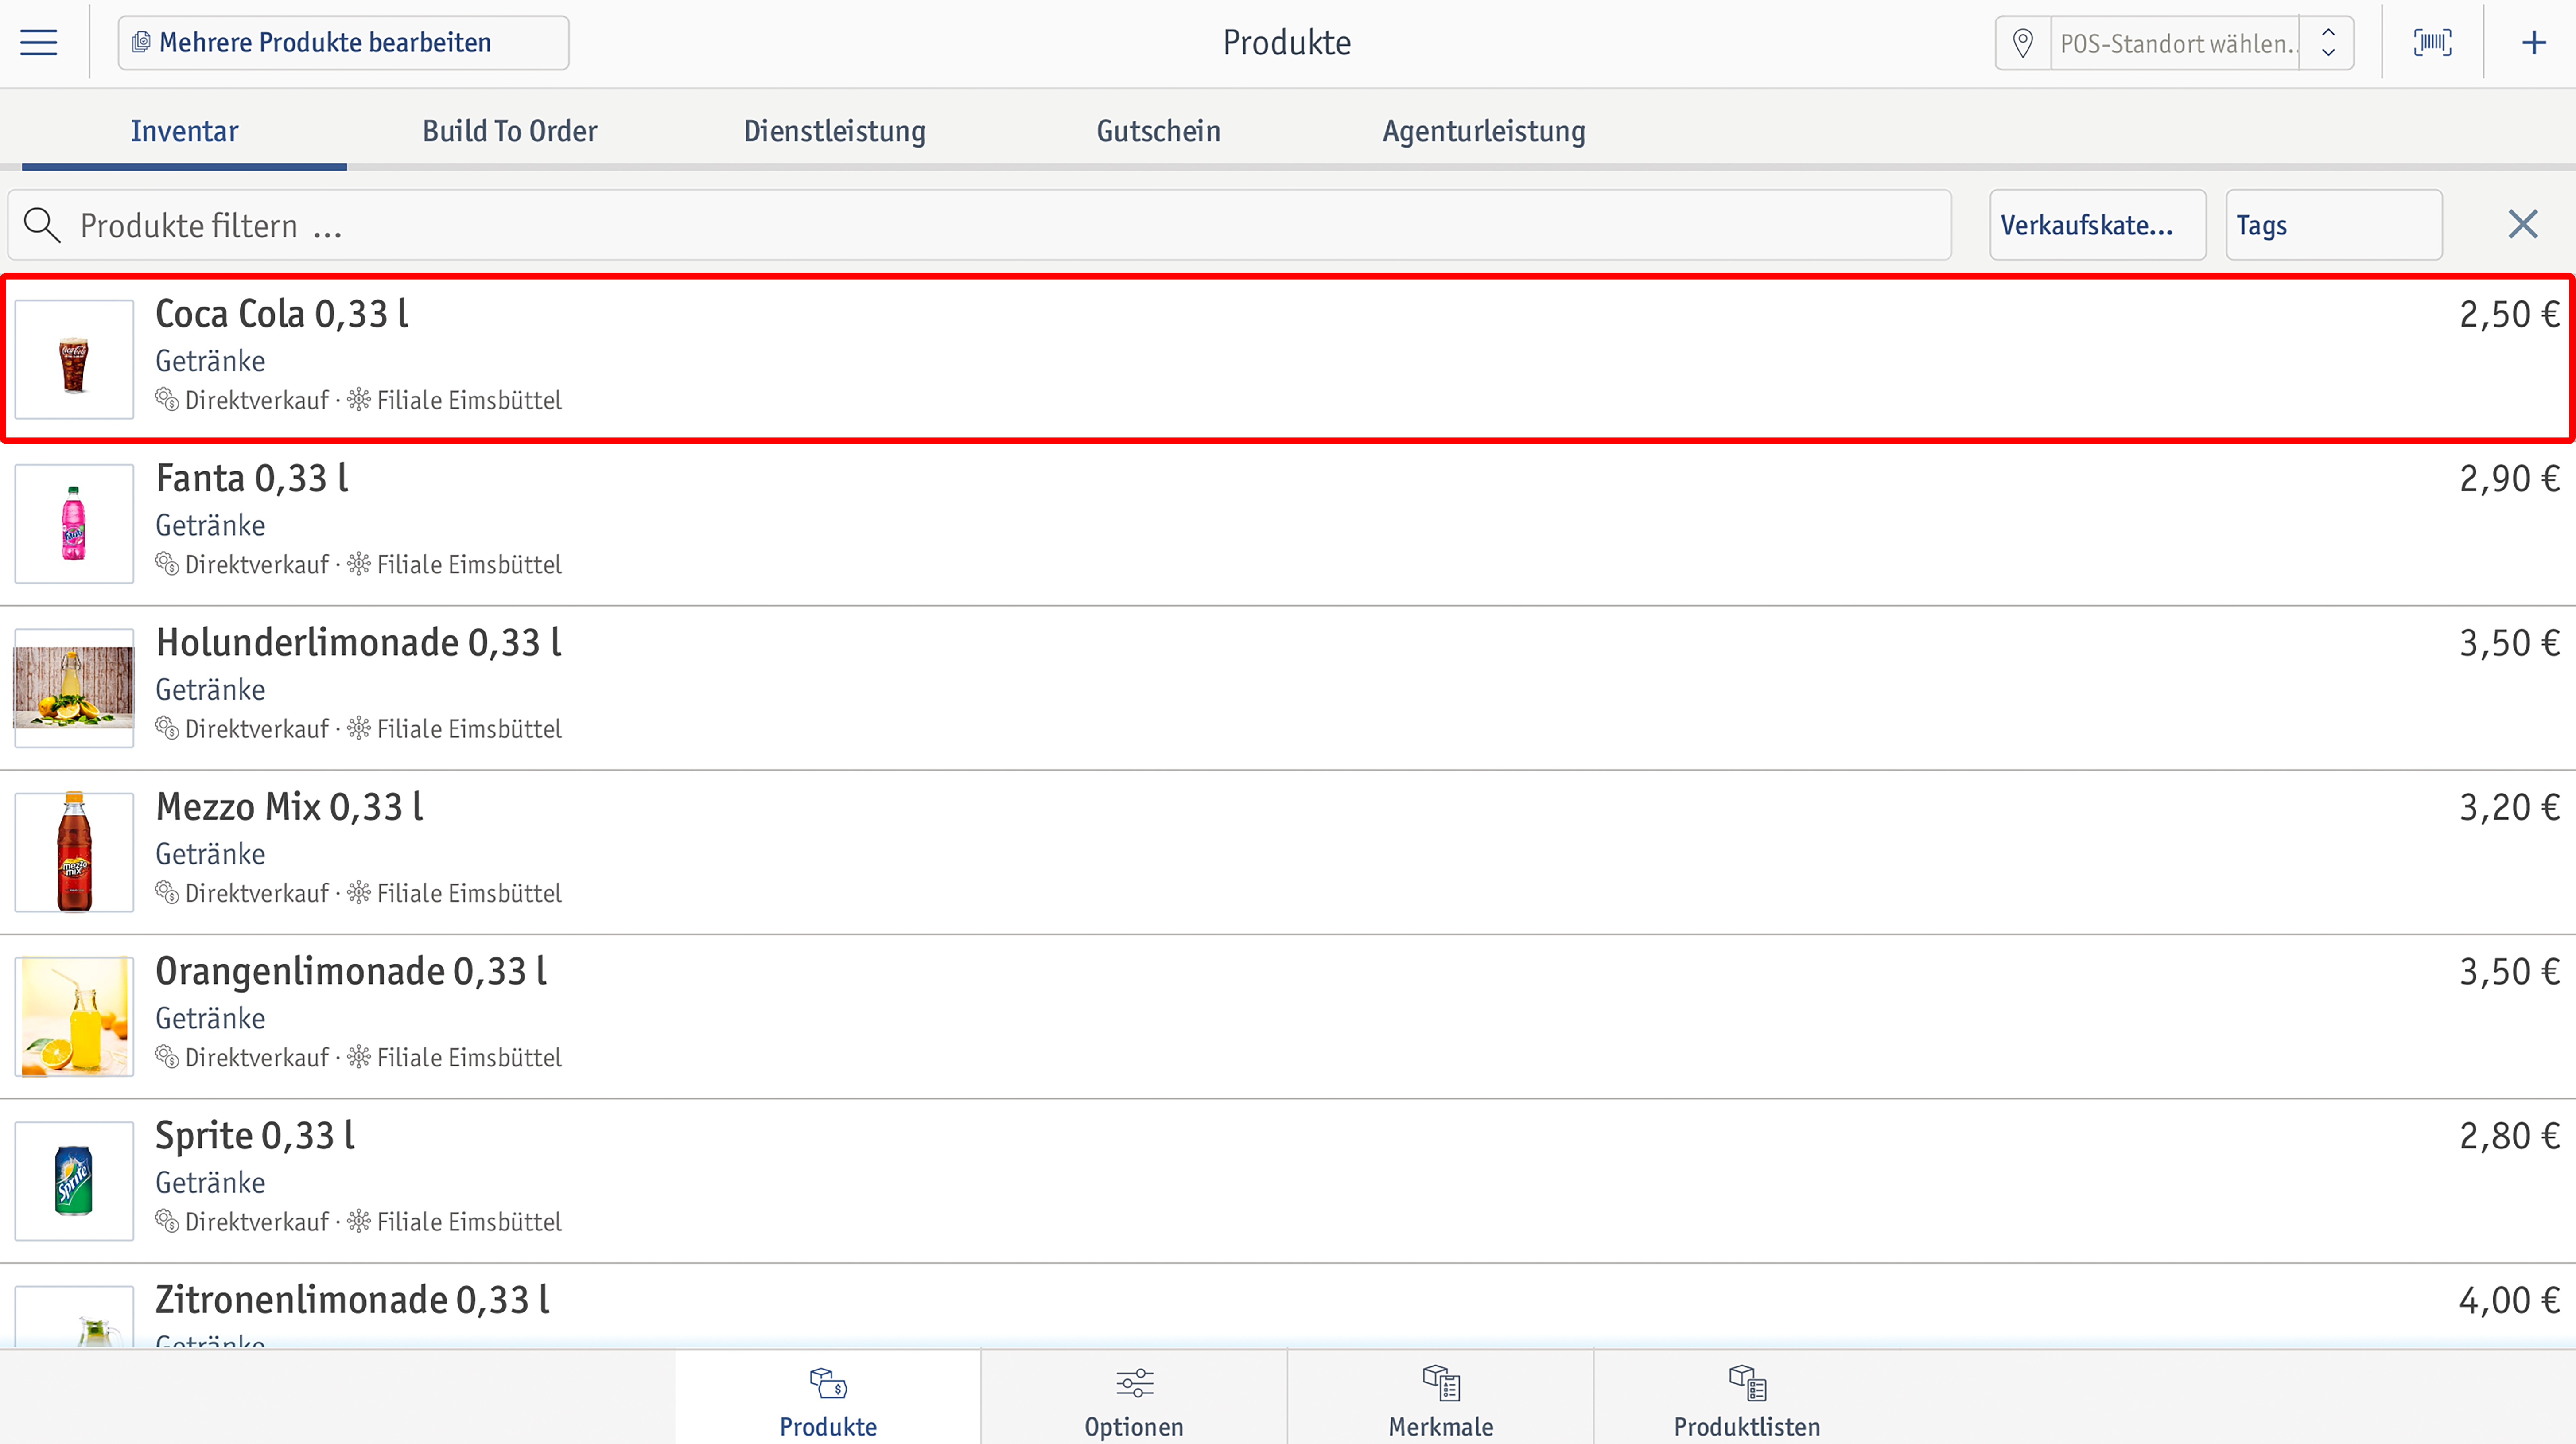Screen dimensions: 2576x1444
Task: Click Filiale Eimsbüttel icon in Fanta row
Action: click(359, 564)
